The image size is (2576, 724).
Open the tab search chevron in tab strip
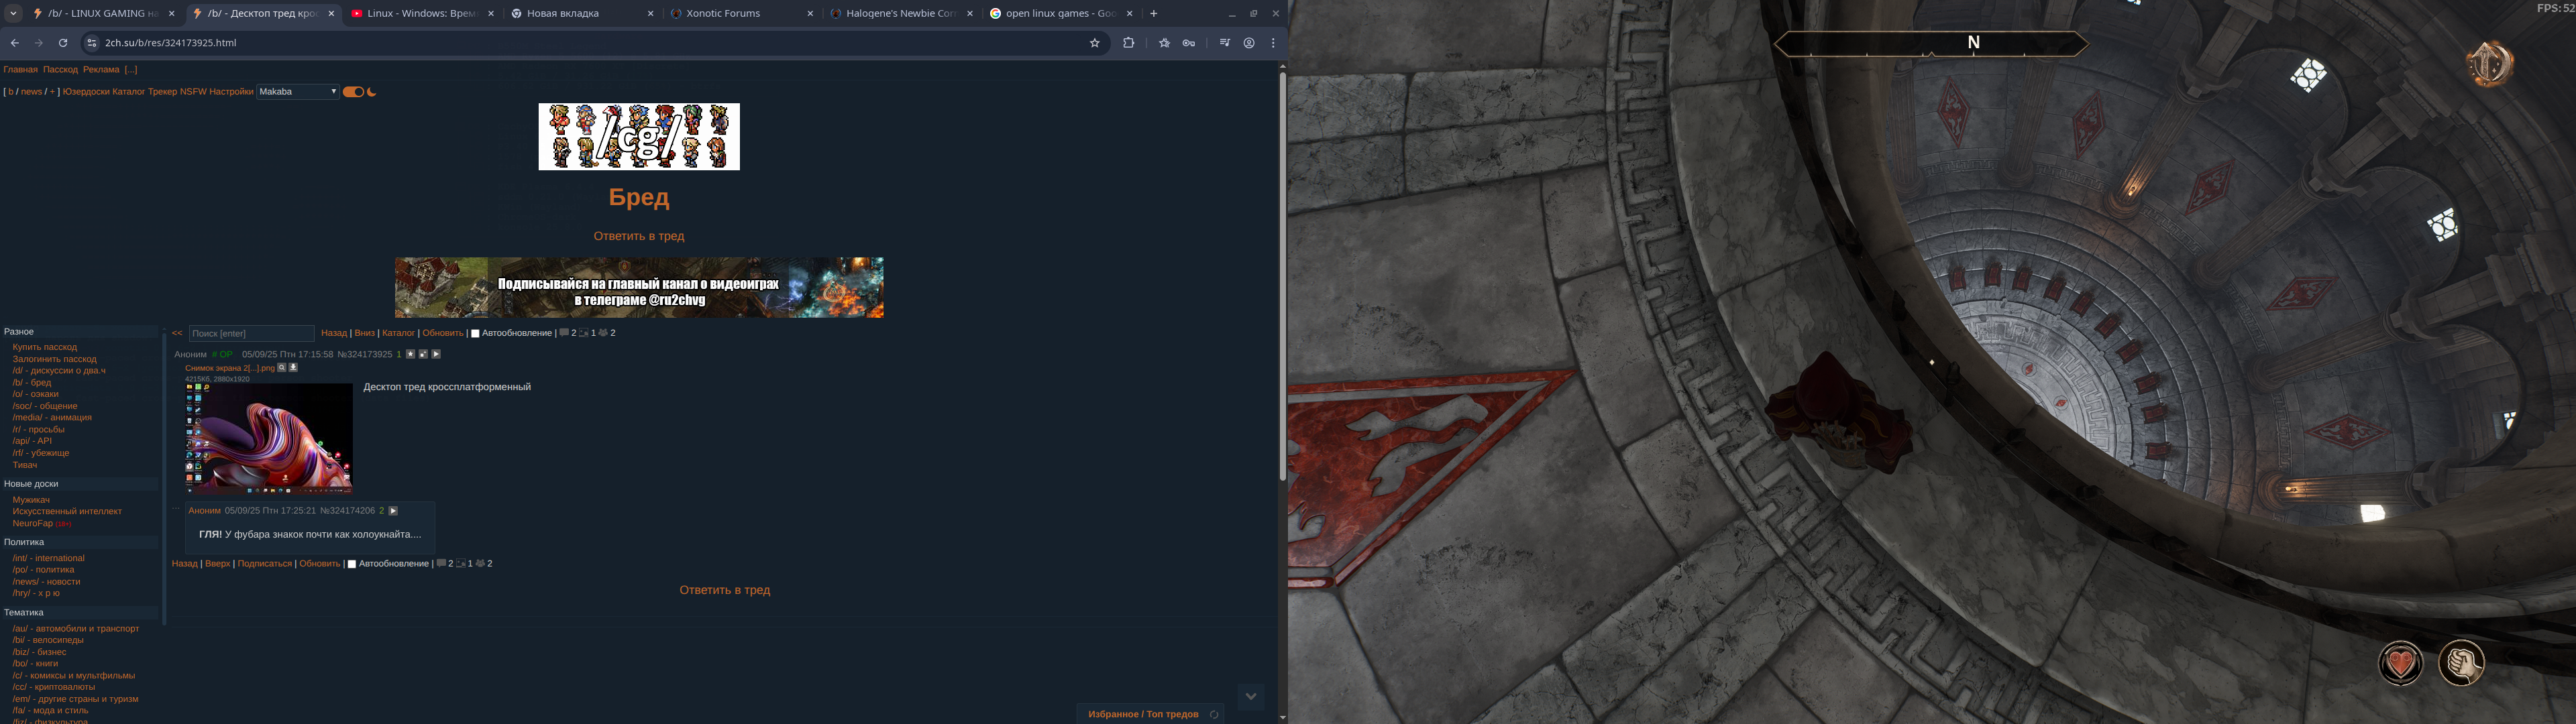13,14
